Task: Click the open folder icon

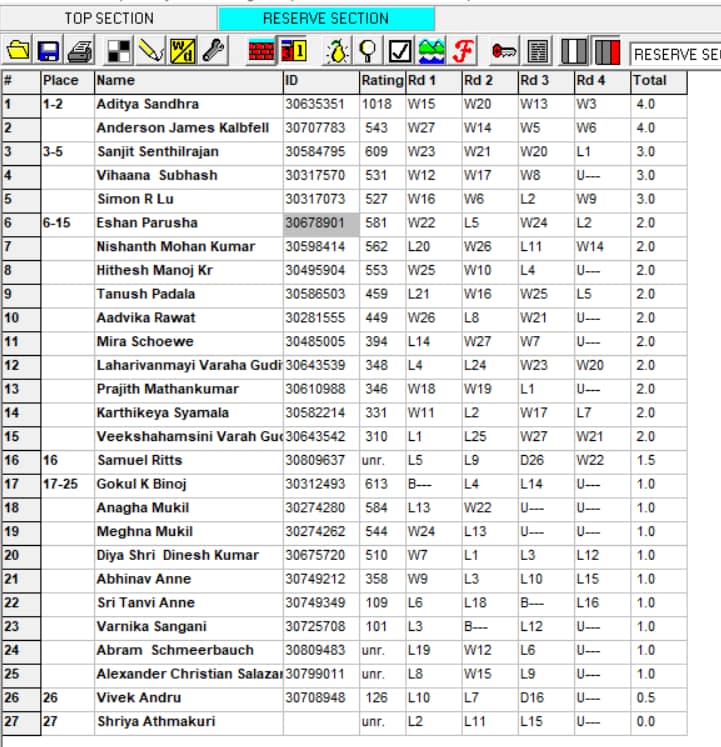Action: pos(18,50)
